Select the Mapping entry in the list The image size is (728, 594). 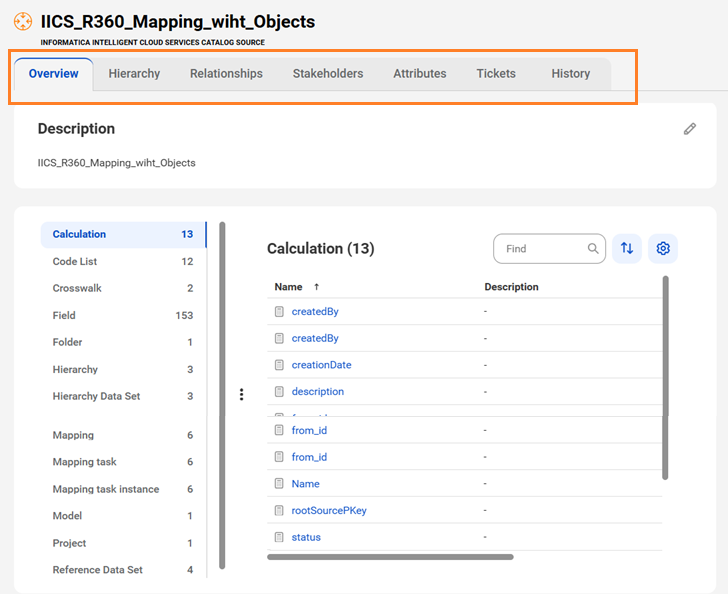(123, 435)
